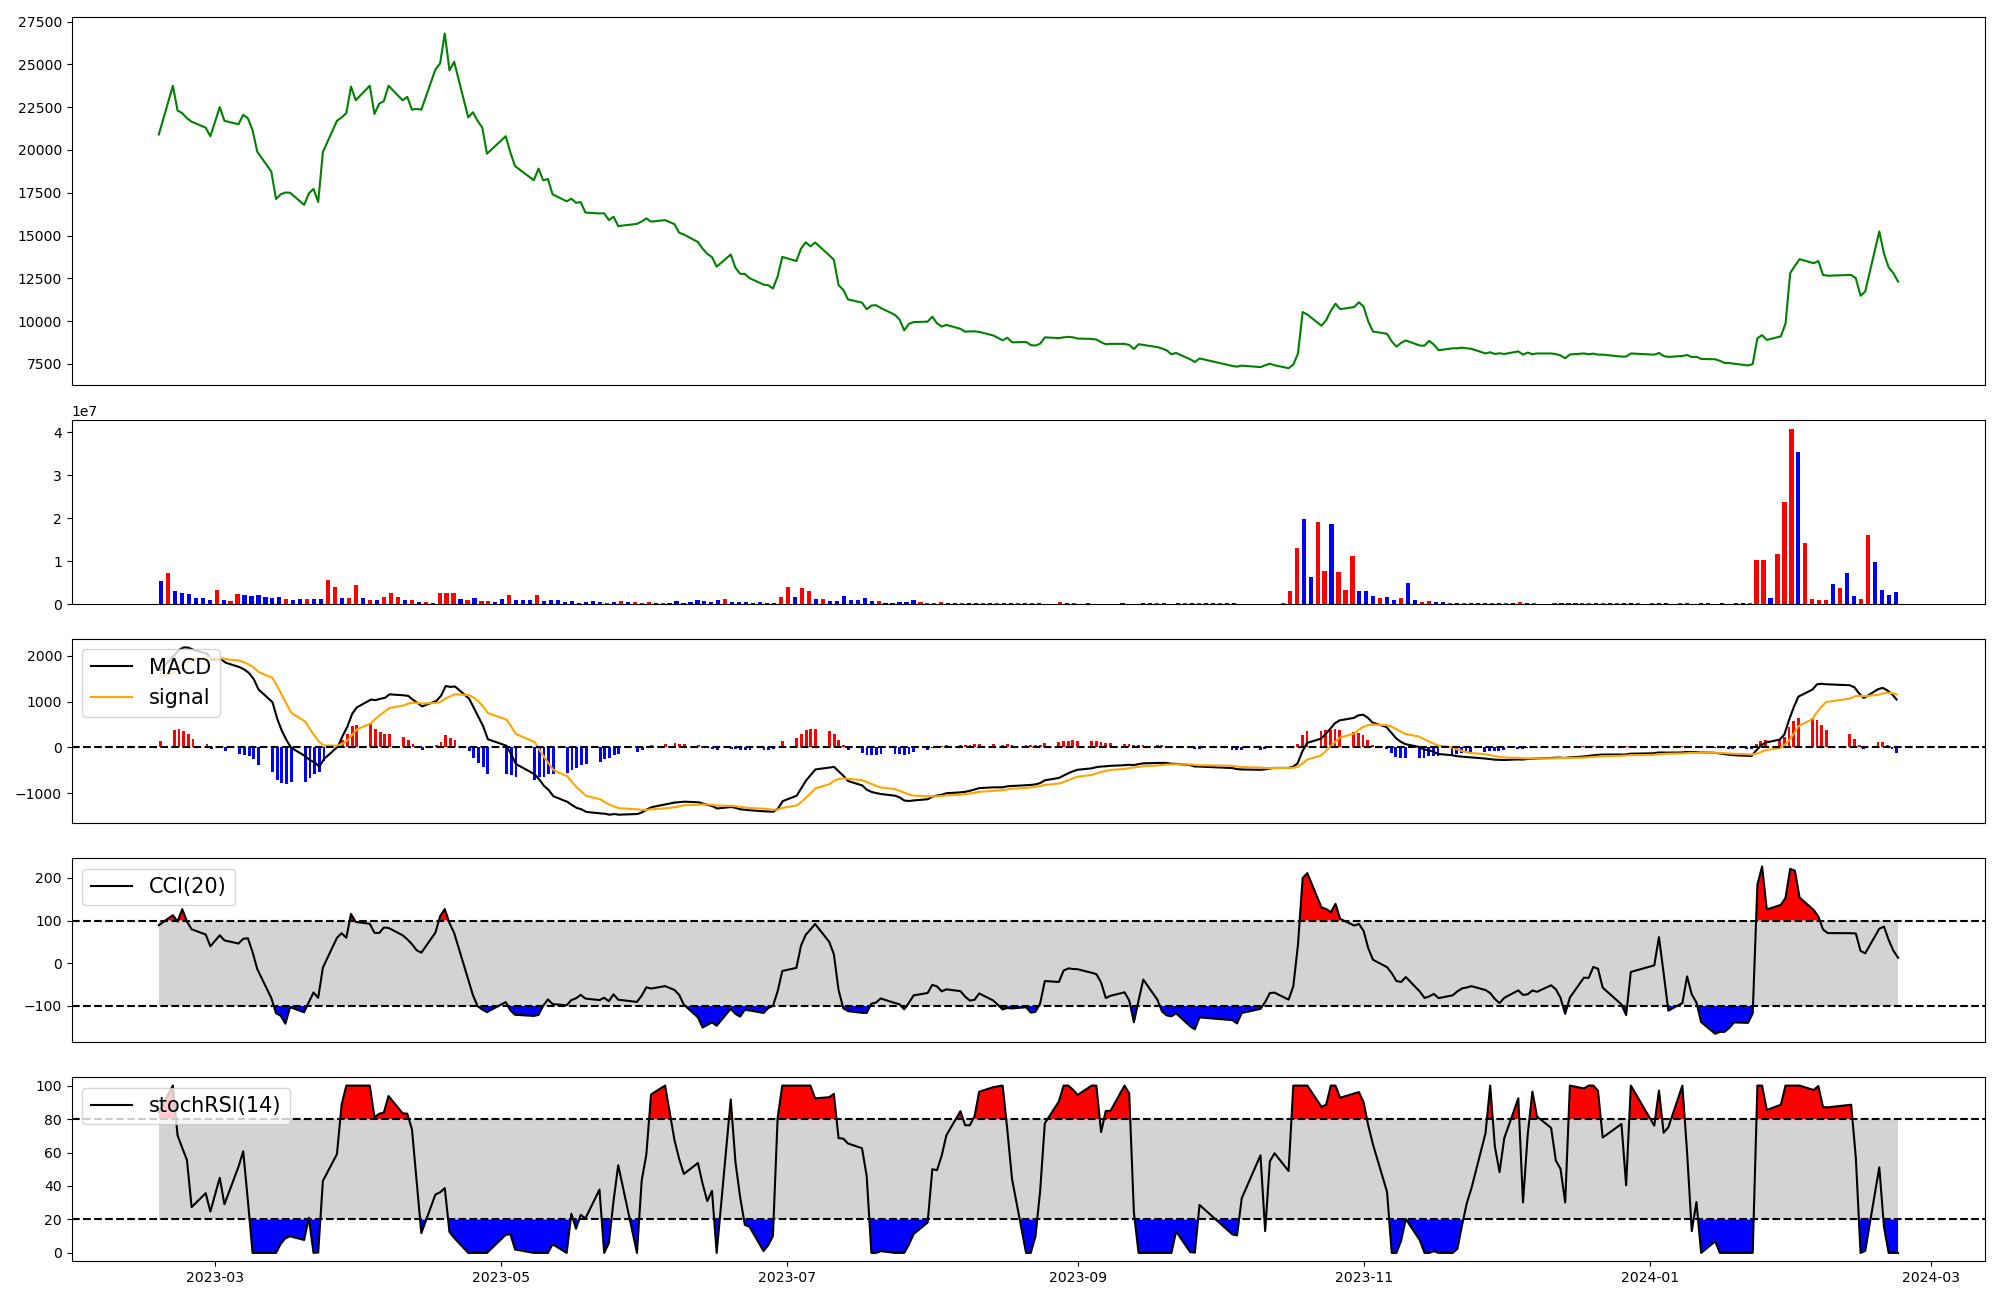The image size is (2000, 1300).
Task: Click the MACD legend label
Action: pos(179,667)
